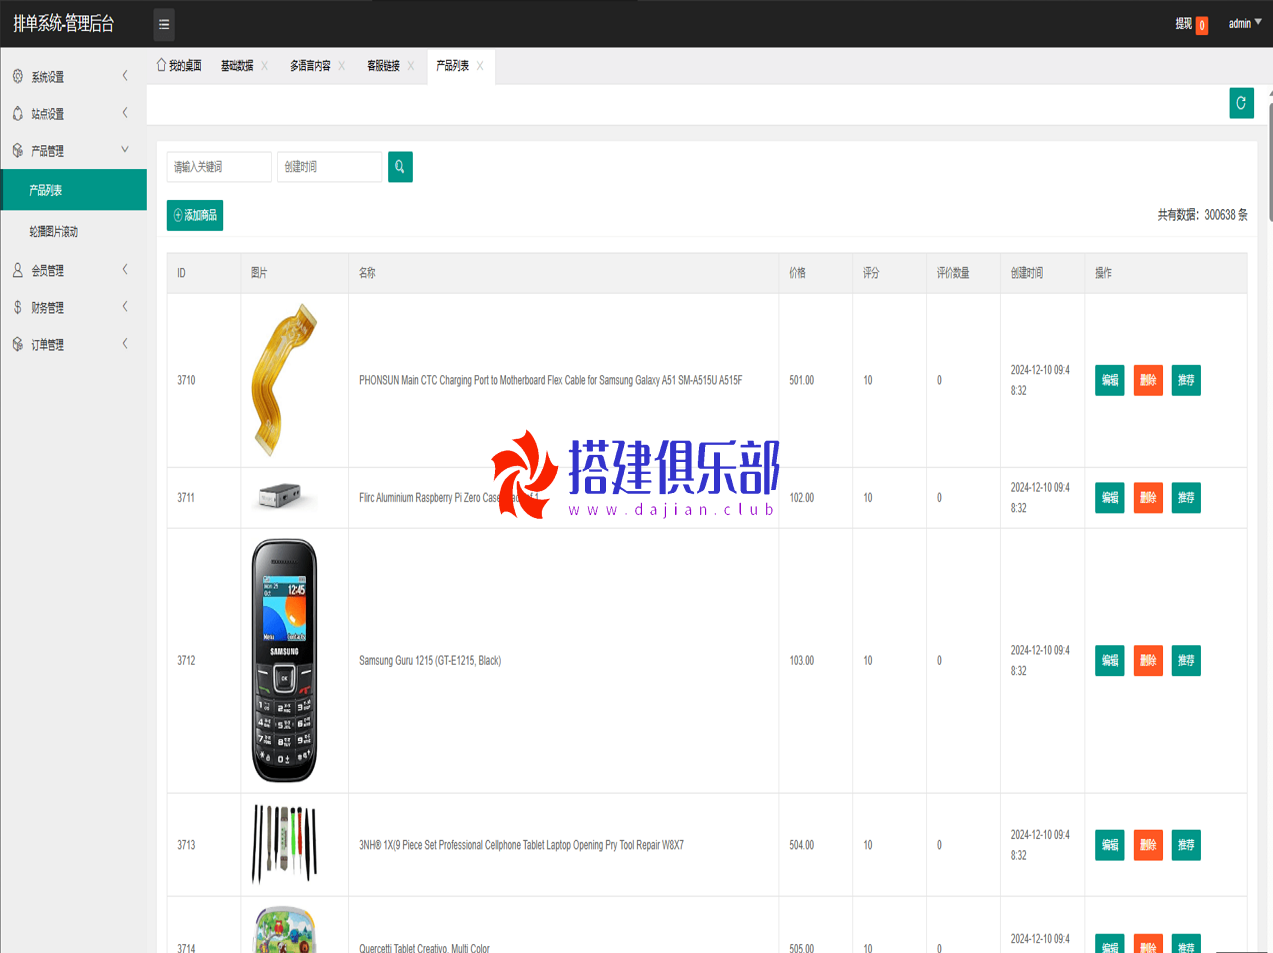Delete product 3711 with 删除 button
Viewport: 1273px width, 953px height.
point(1148,498)
